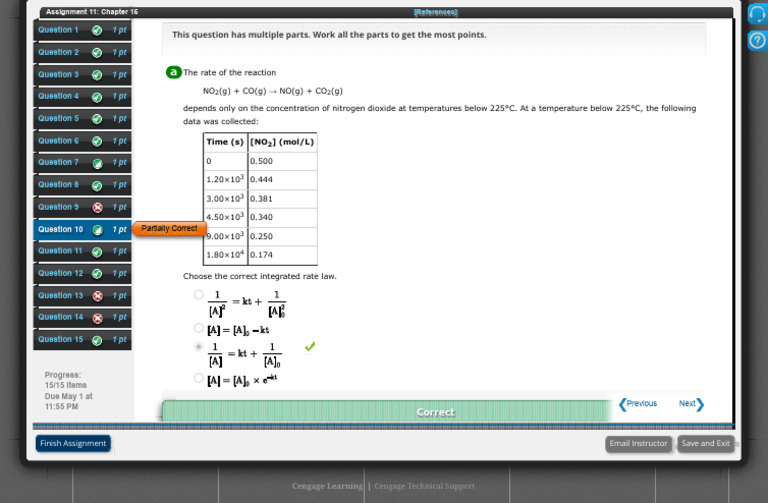Select the 1/[A]² = kt + 1/[A]₀² option
The image size is (768, 503).
(198, 294)
